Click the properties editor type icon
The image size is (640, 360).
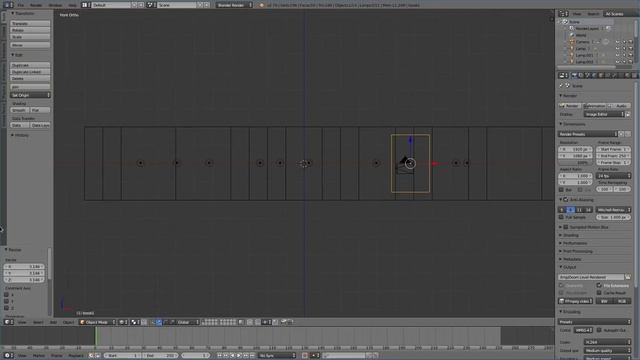[x=563, y=75]
